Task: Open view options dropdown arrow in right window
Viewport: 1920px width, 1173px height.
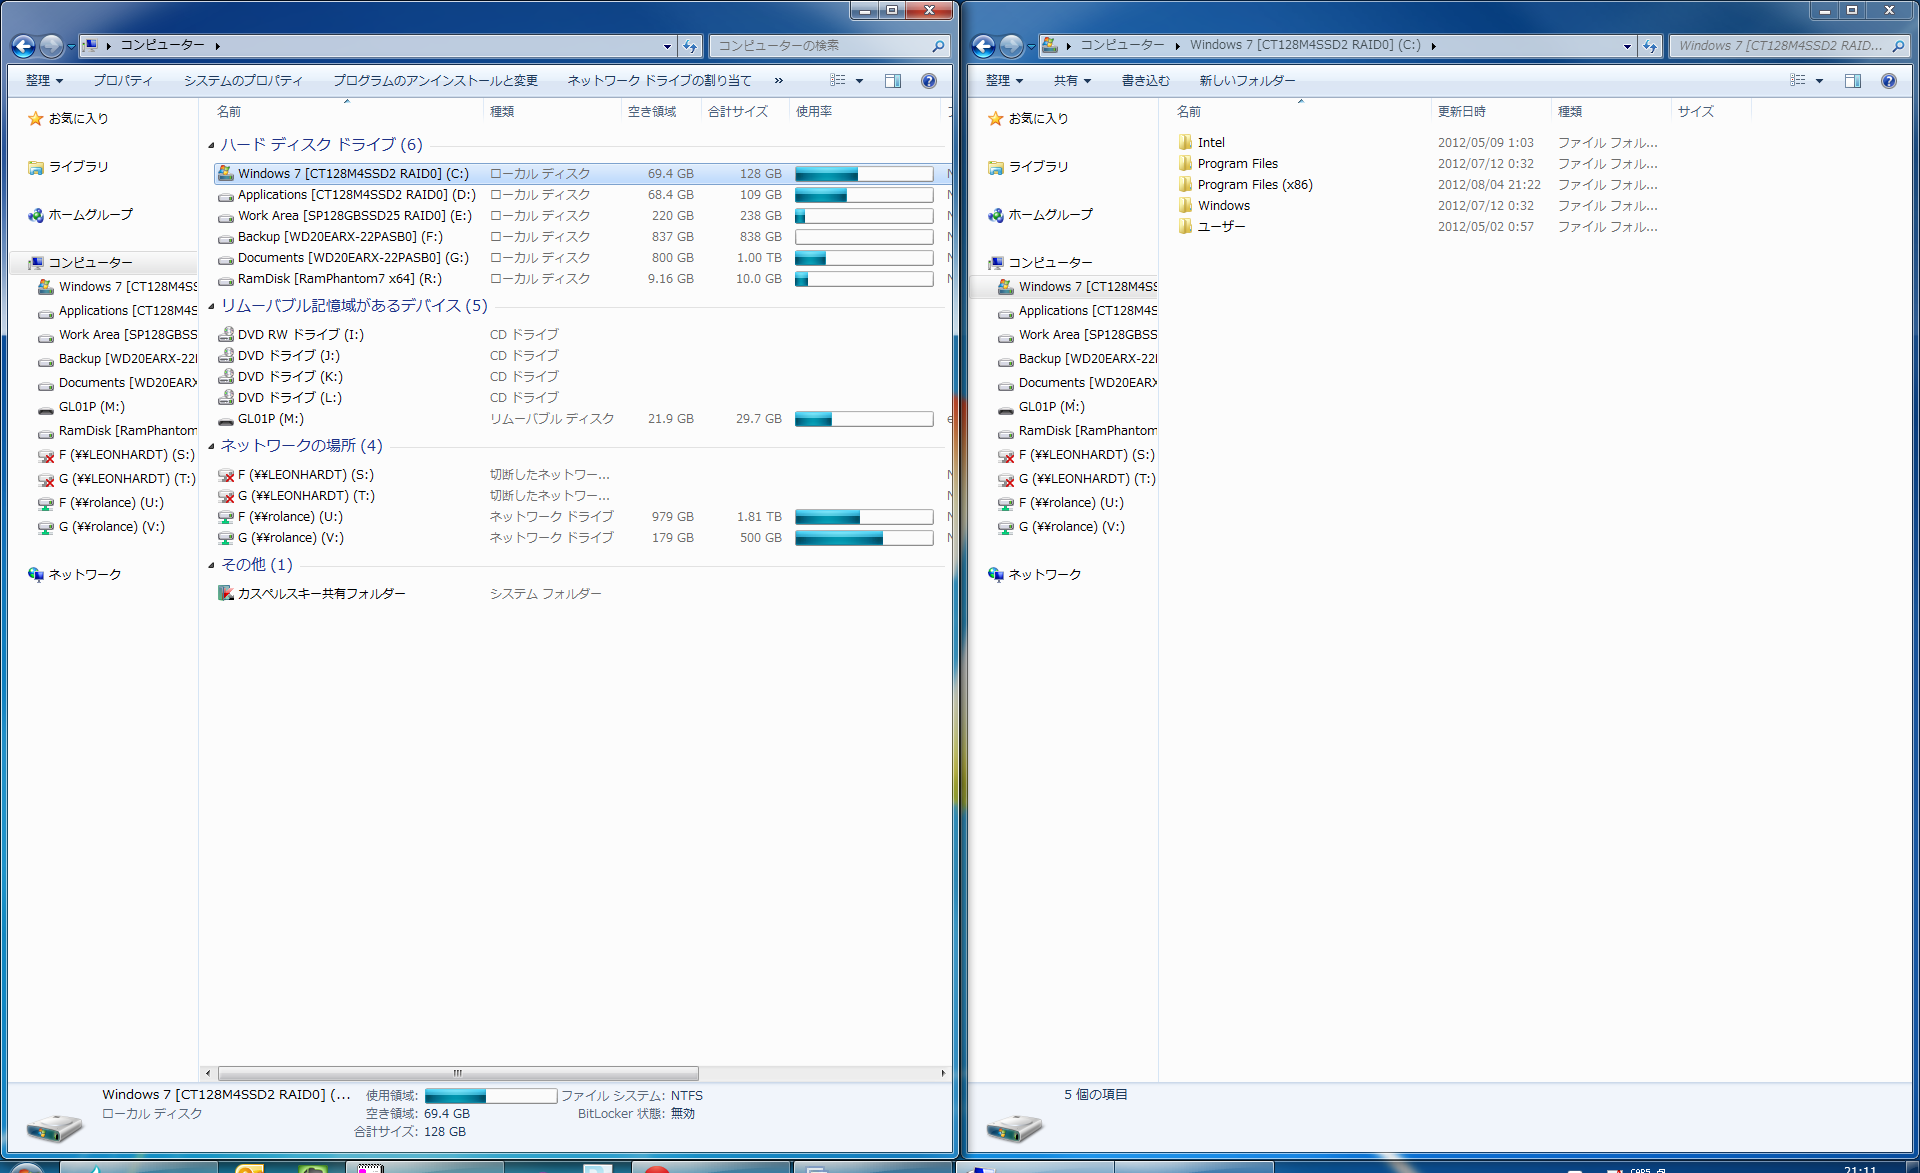Action: pyautogui.click(x=1819, y=81)
